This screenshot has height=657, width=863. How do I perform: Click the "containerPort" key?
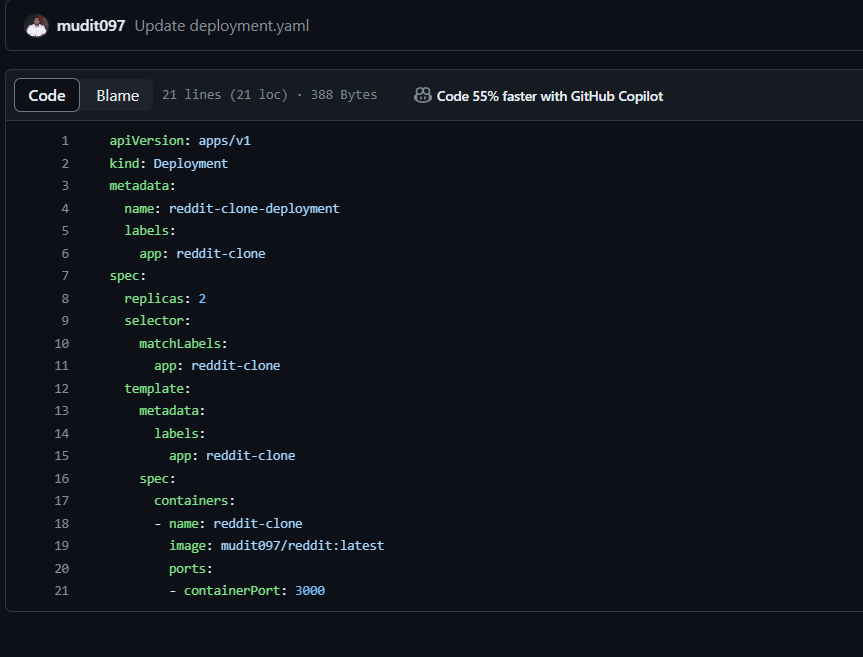pos(232,591)
